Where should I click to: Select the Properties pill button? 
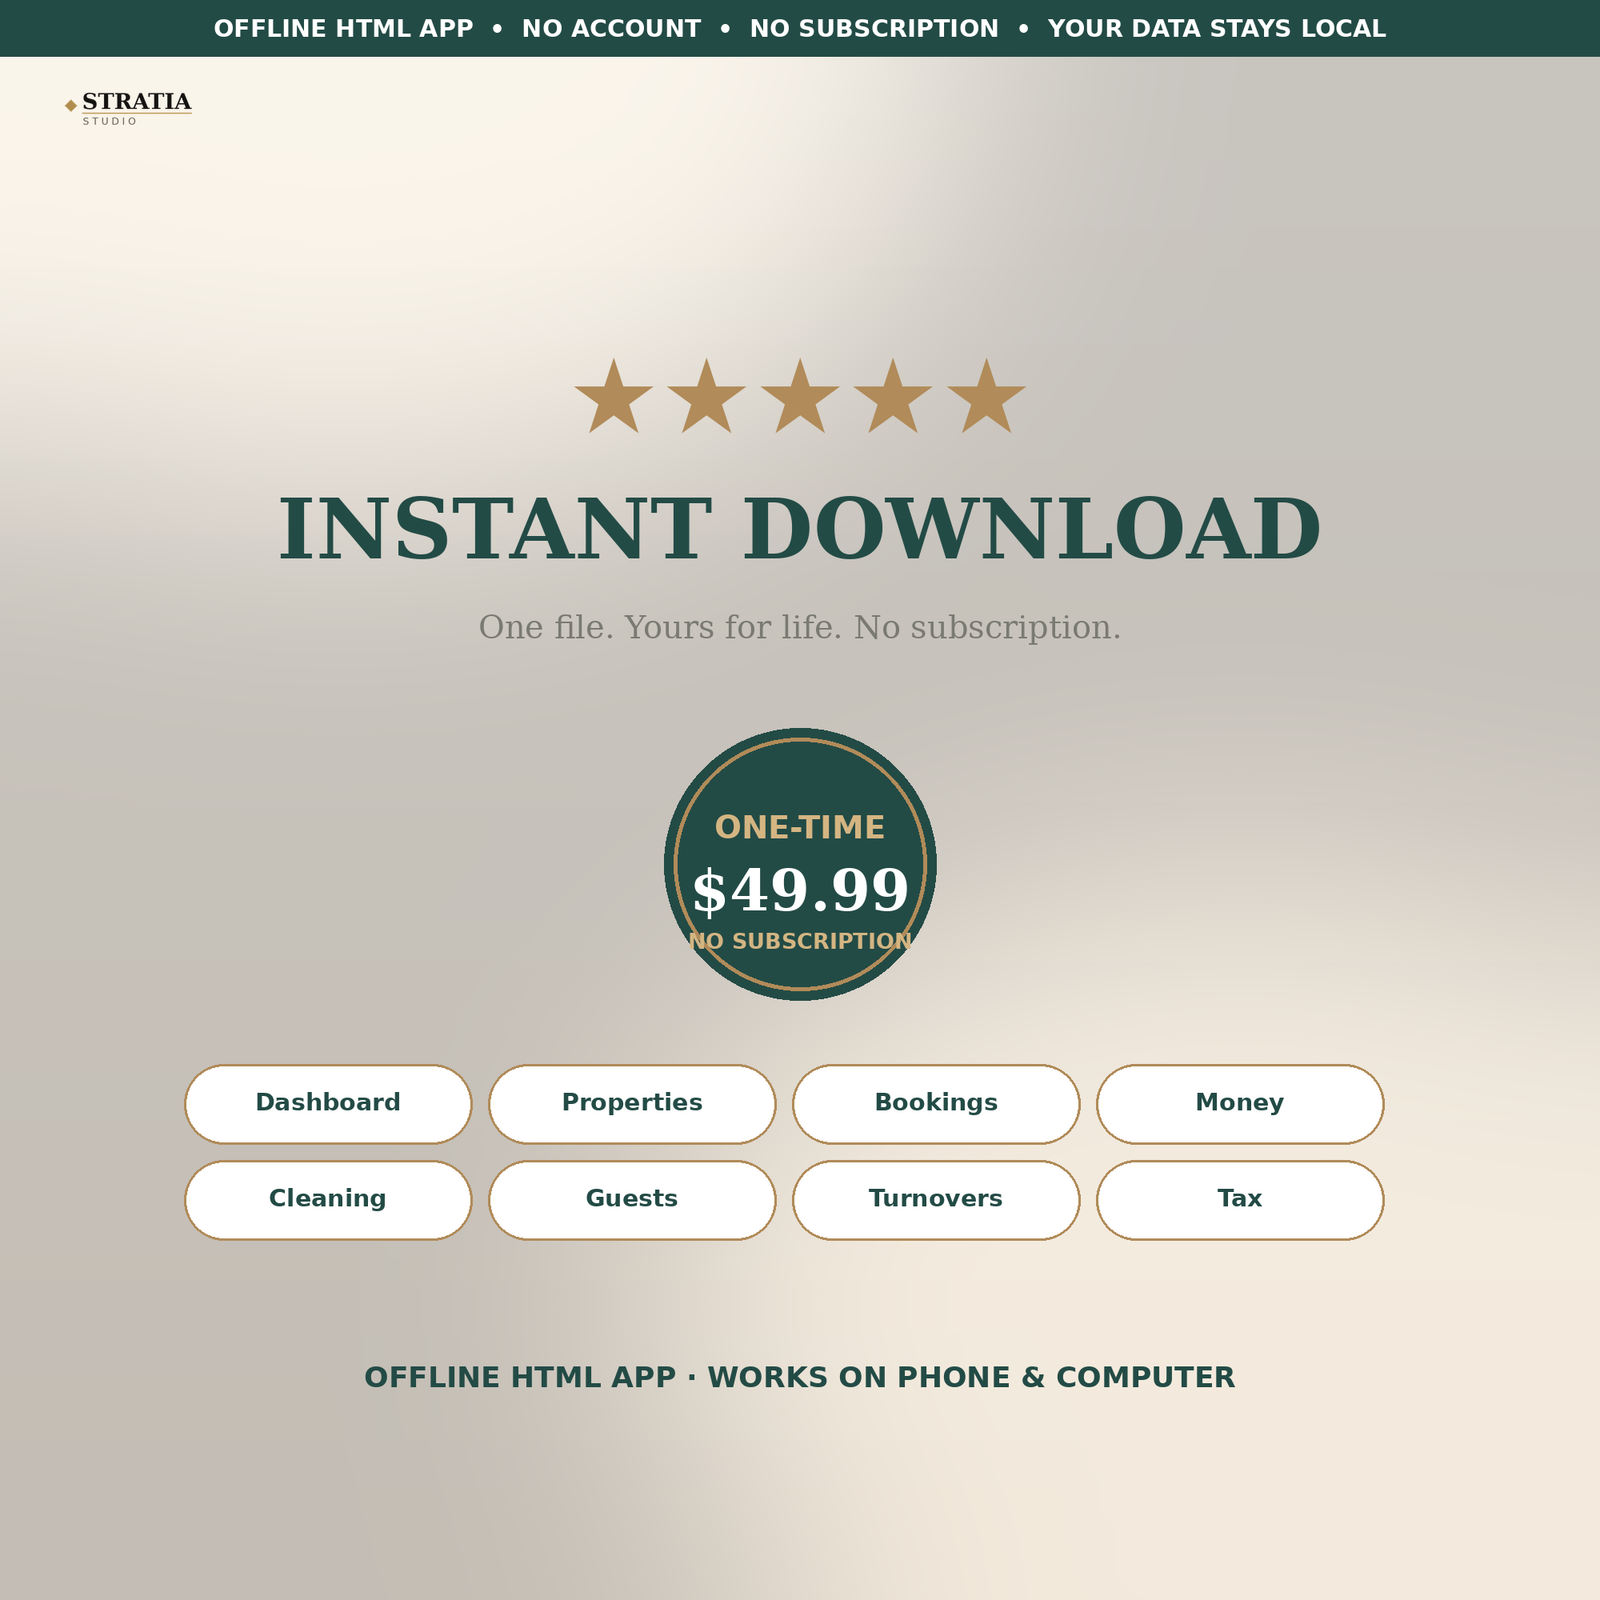click(x=632, y=1104)
